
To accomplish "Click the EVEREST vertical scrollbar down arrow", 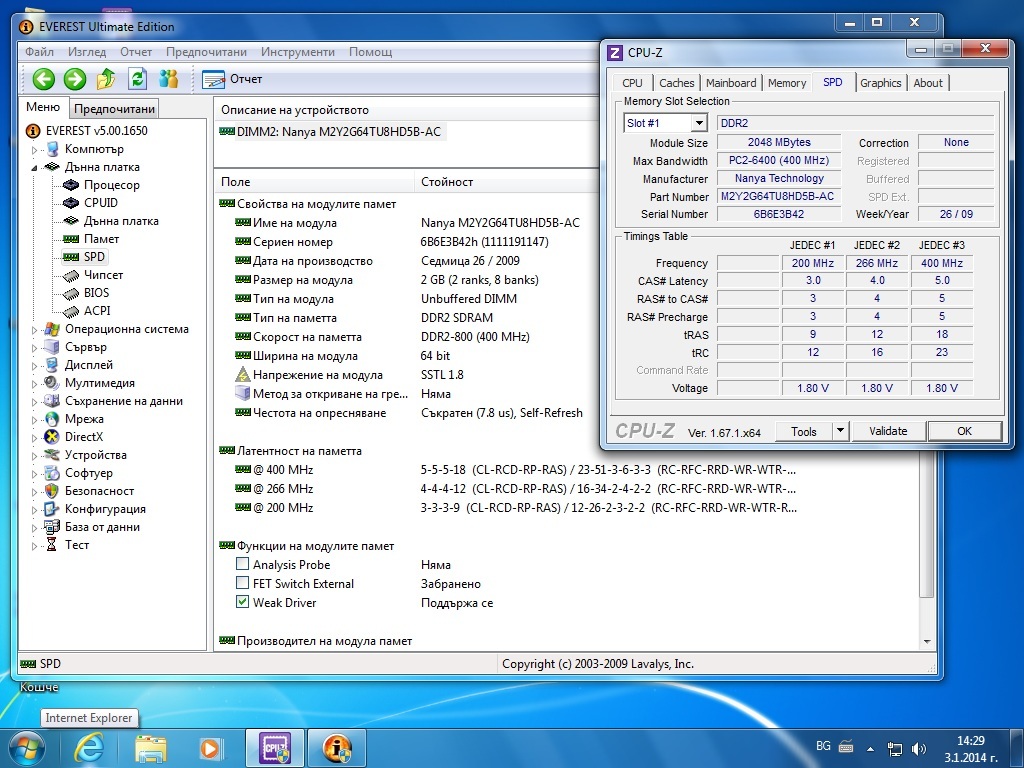I will pyautogui.click(x=927, y=642).
